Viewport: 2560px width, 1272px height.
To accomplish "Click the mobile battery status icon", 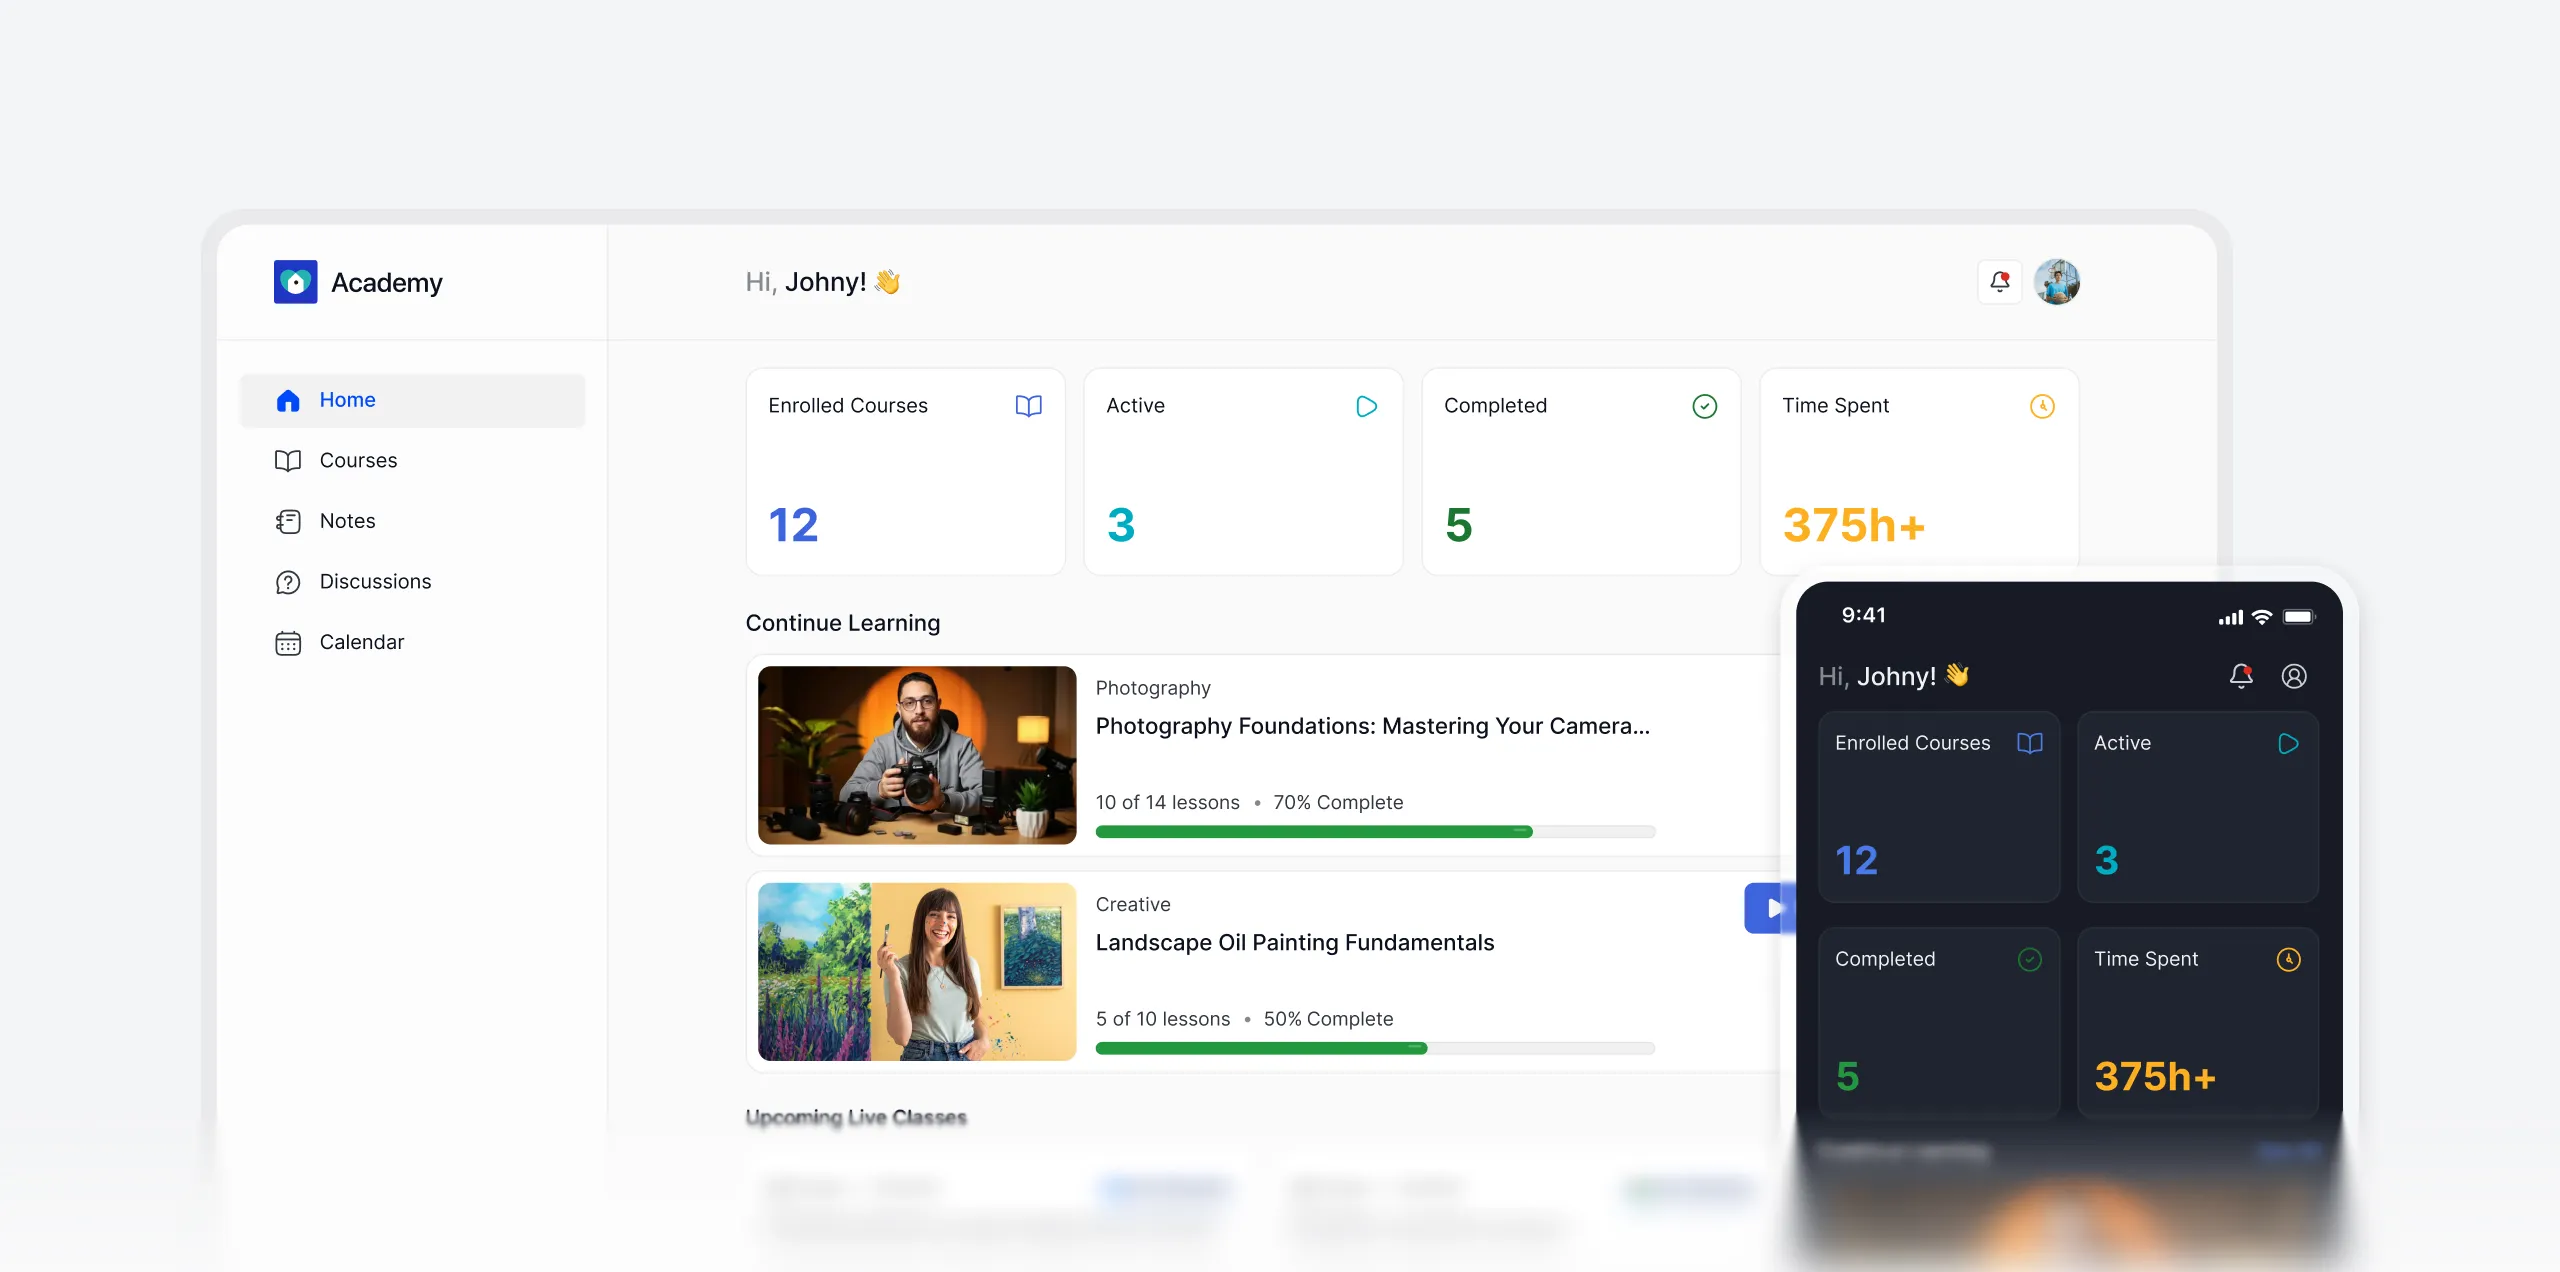I will coord(2299,617).
